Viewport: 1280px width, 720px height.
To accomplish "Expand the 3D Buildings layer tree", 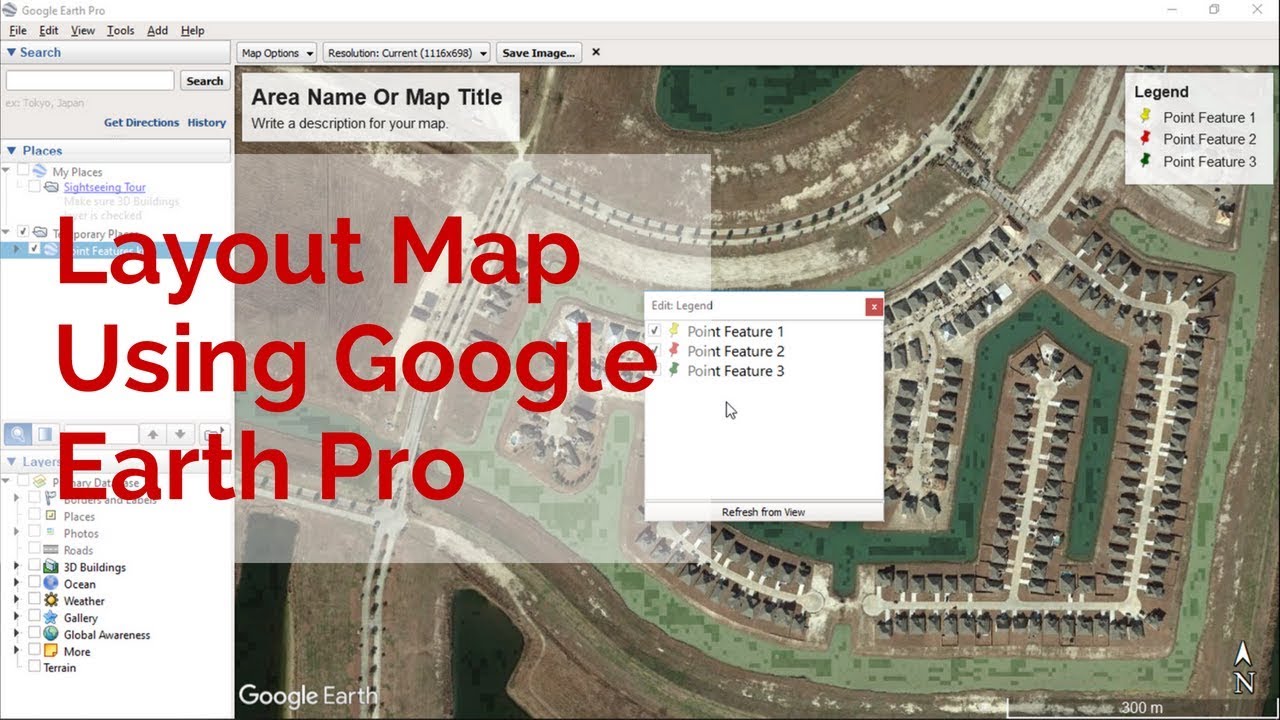I will pyautogui.click(x=16, y=567).
